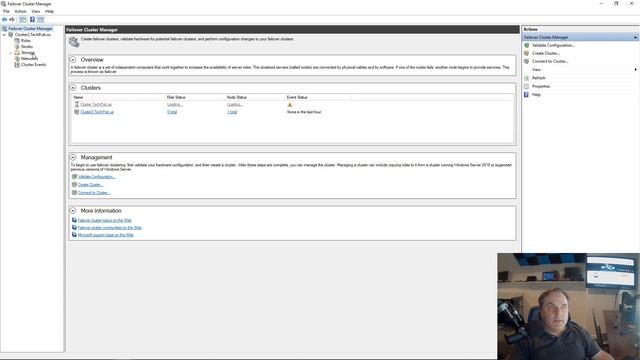Select Create Cluster in the Actions pane

coord(546,53)
